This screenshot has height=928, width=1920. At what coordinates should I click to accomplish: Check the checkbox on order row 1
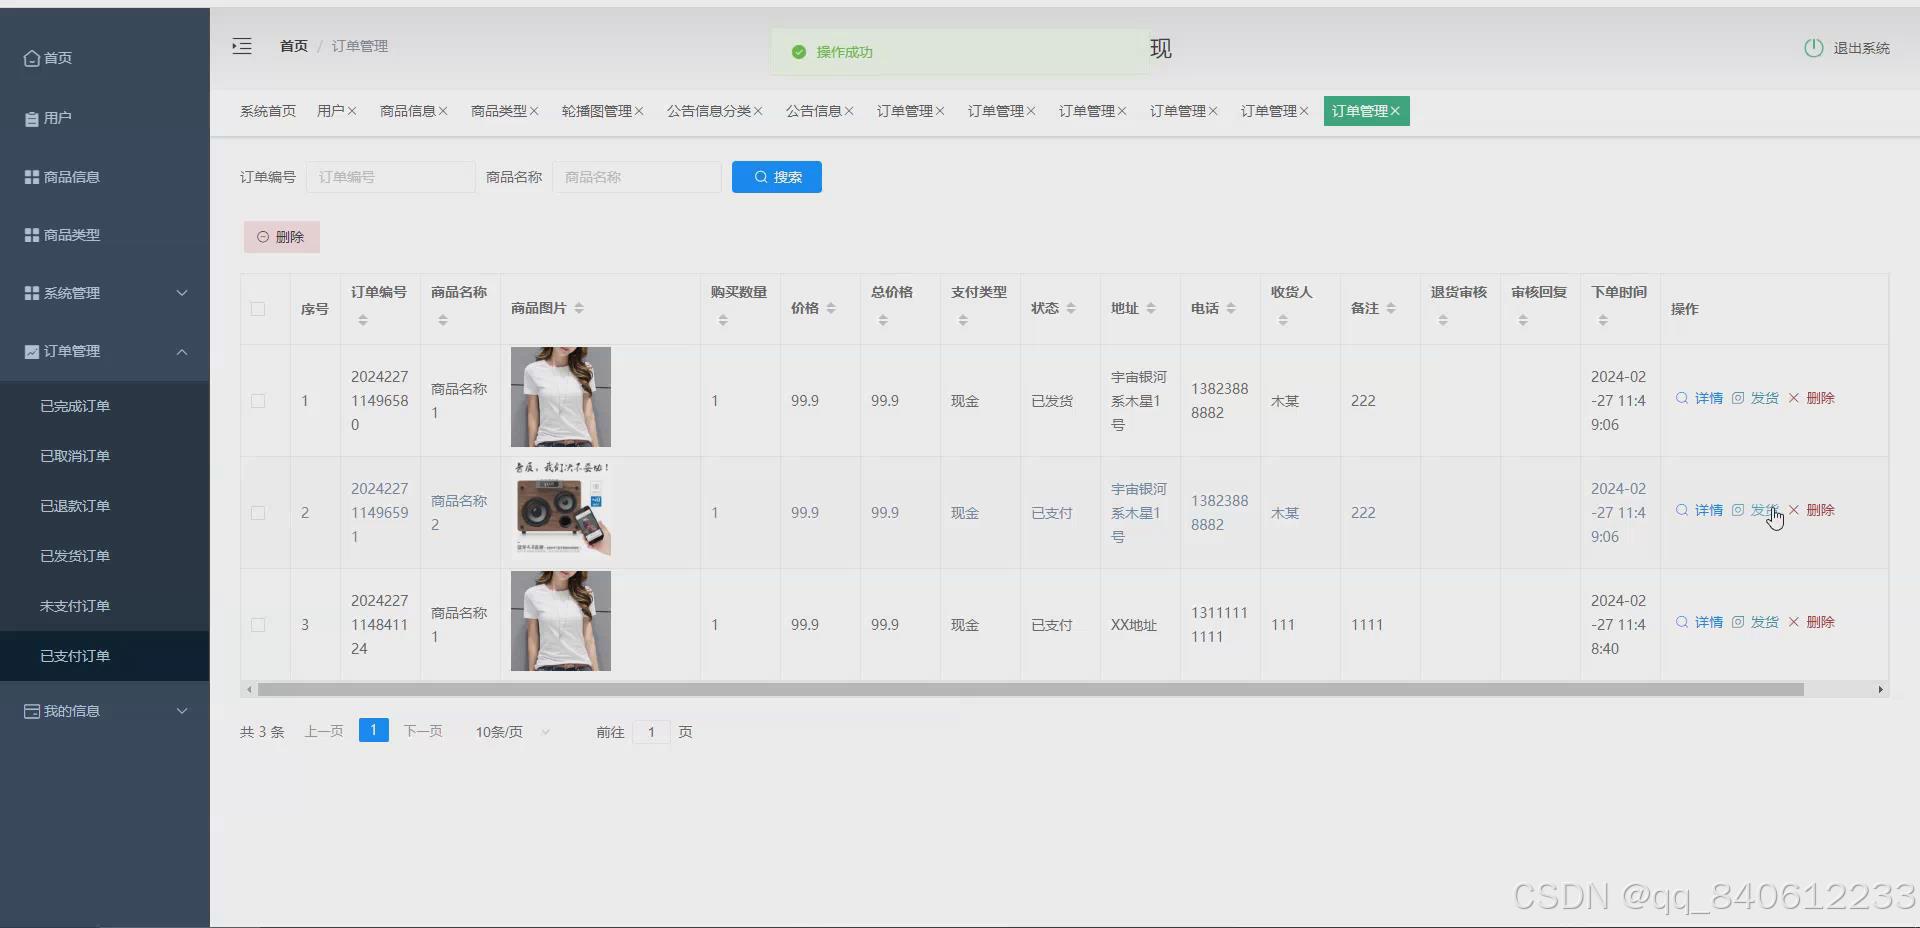pyautogui.click(x=258, y=401)
